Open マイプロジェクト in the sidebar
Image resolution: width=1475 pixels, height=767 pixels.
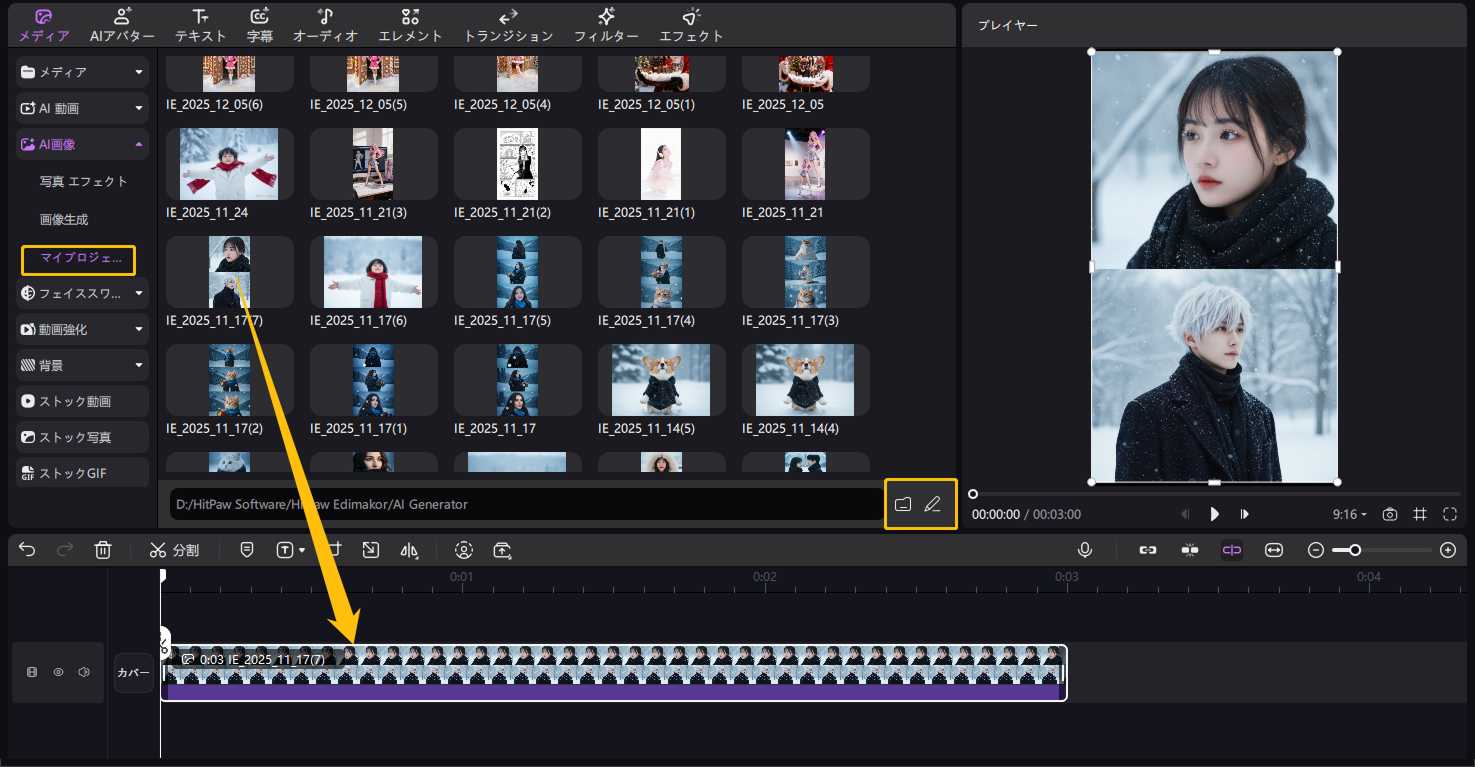80,259
